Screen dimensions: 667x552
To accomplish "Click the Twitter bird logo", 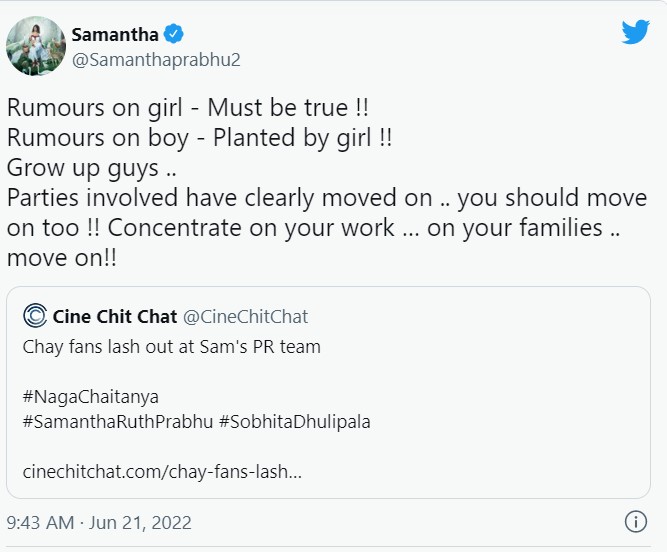I will tap(636, 32).
